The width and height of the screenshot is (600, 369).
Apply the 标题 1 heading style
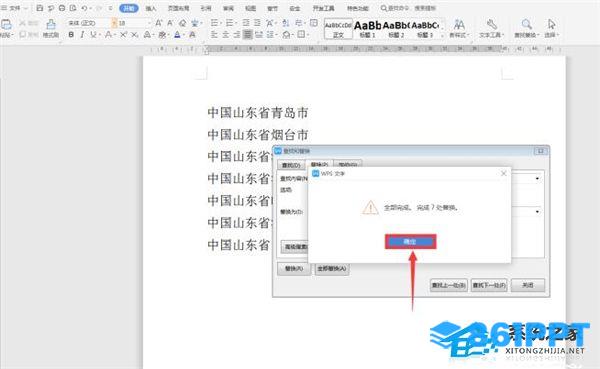[367, 28]
